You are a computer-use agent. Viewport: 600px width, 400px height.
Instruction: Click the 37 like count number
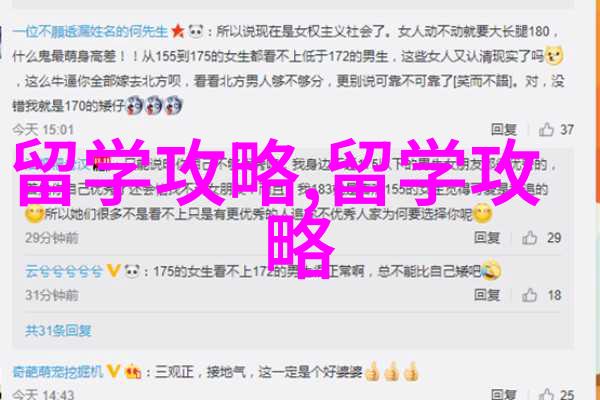(567, 130)
